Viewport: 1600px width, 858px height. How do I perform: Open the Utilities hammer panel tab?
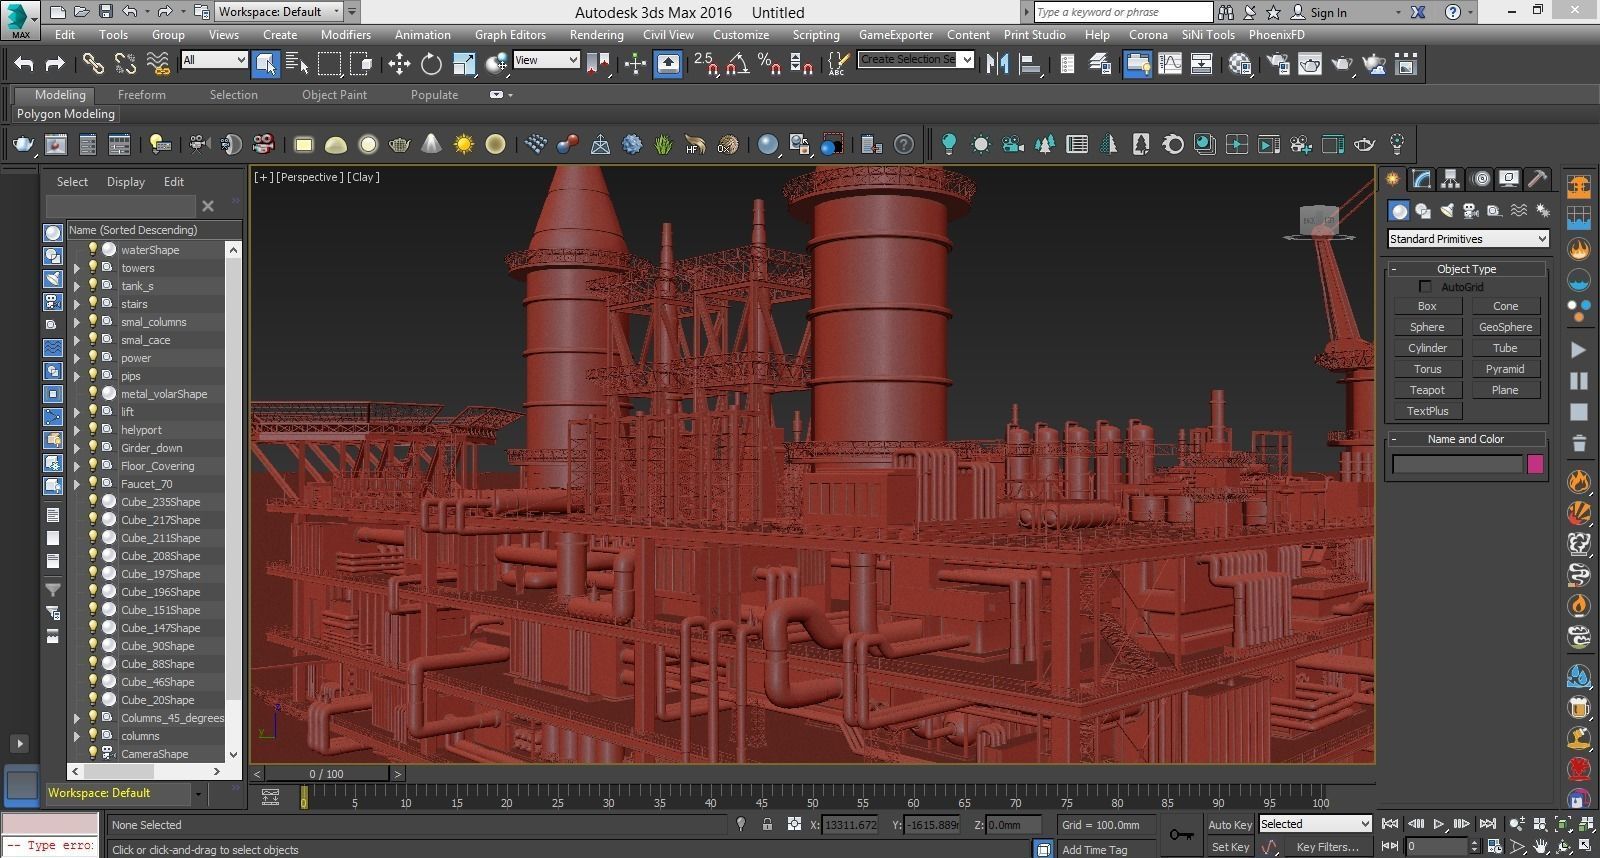[1538, 179]
